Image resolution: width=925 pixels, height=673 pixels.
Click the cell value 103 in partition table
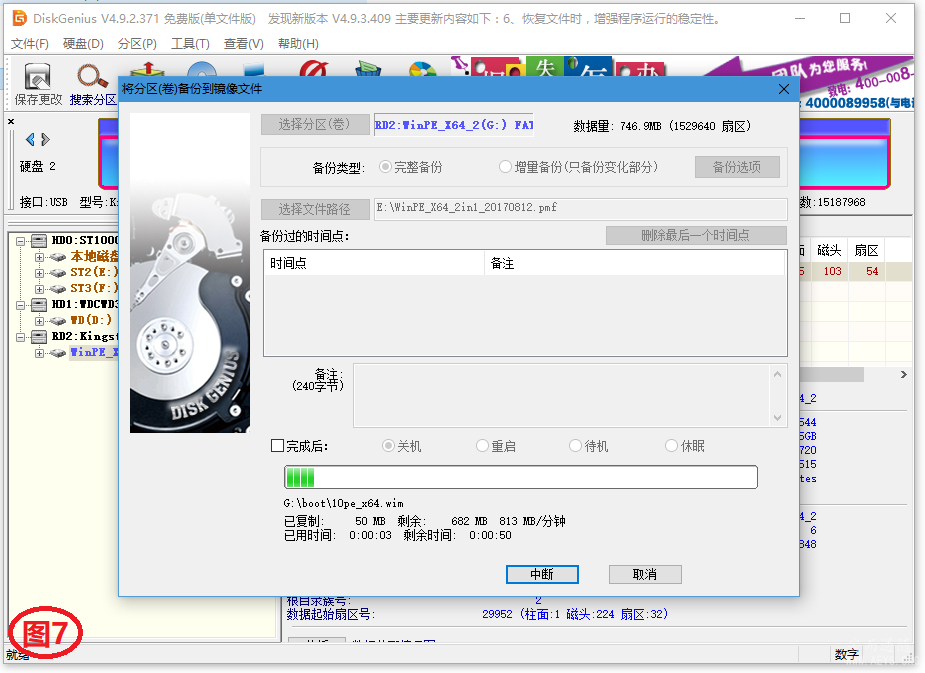tap(832, 271)
